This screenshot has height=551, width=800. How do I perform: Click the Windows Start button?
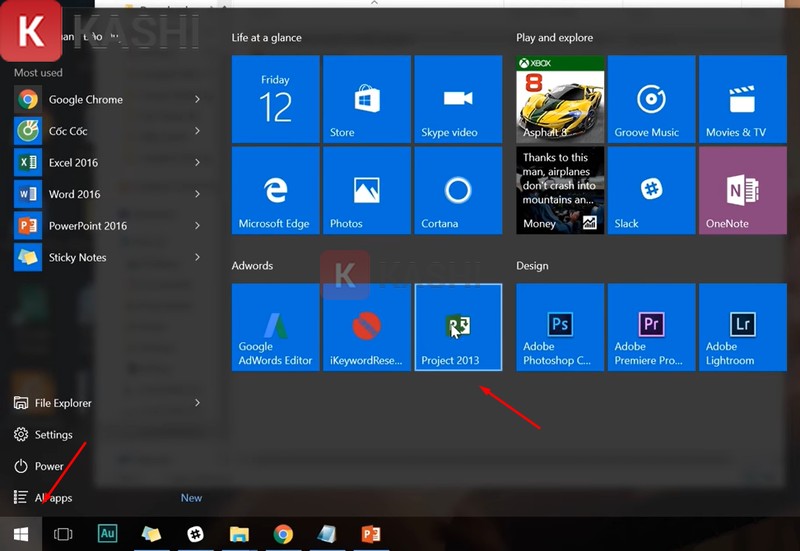tap(21, 534)
